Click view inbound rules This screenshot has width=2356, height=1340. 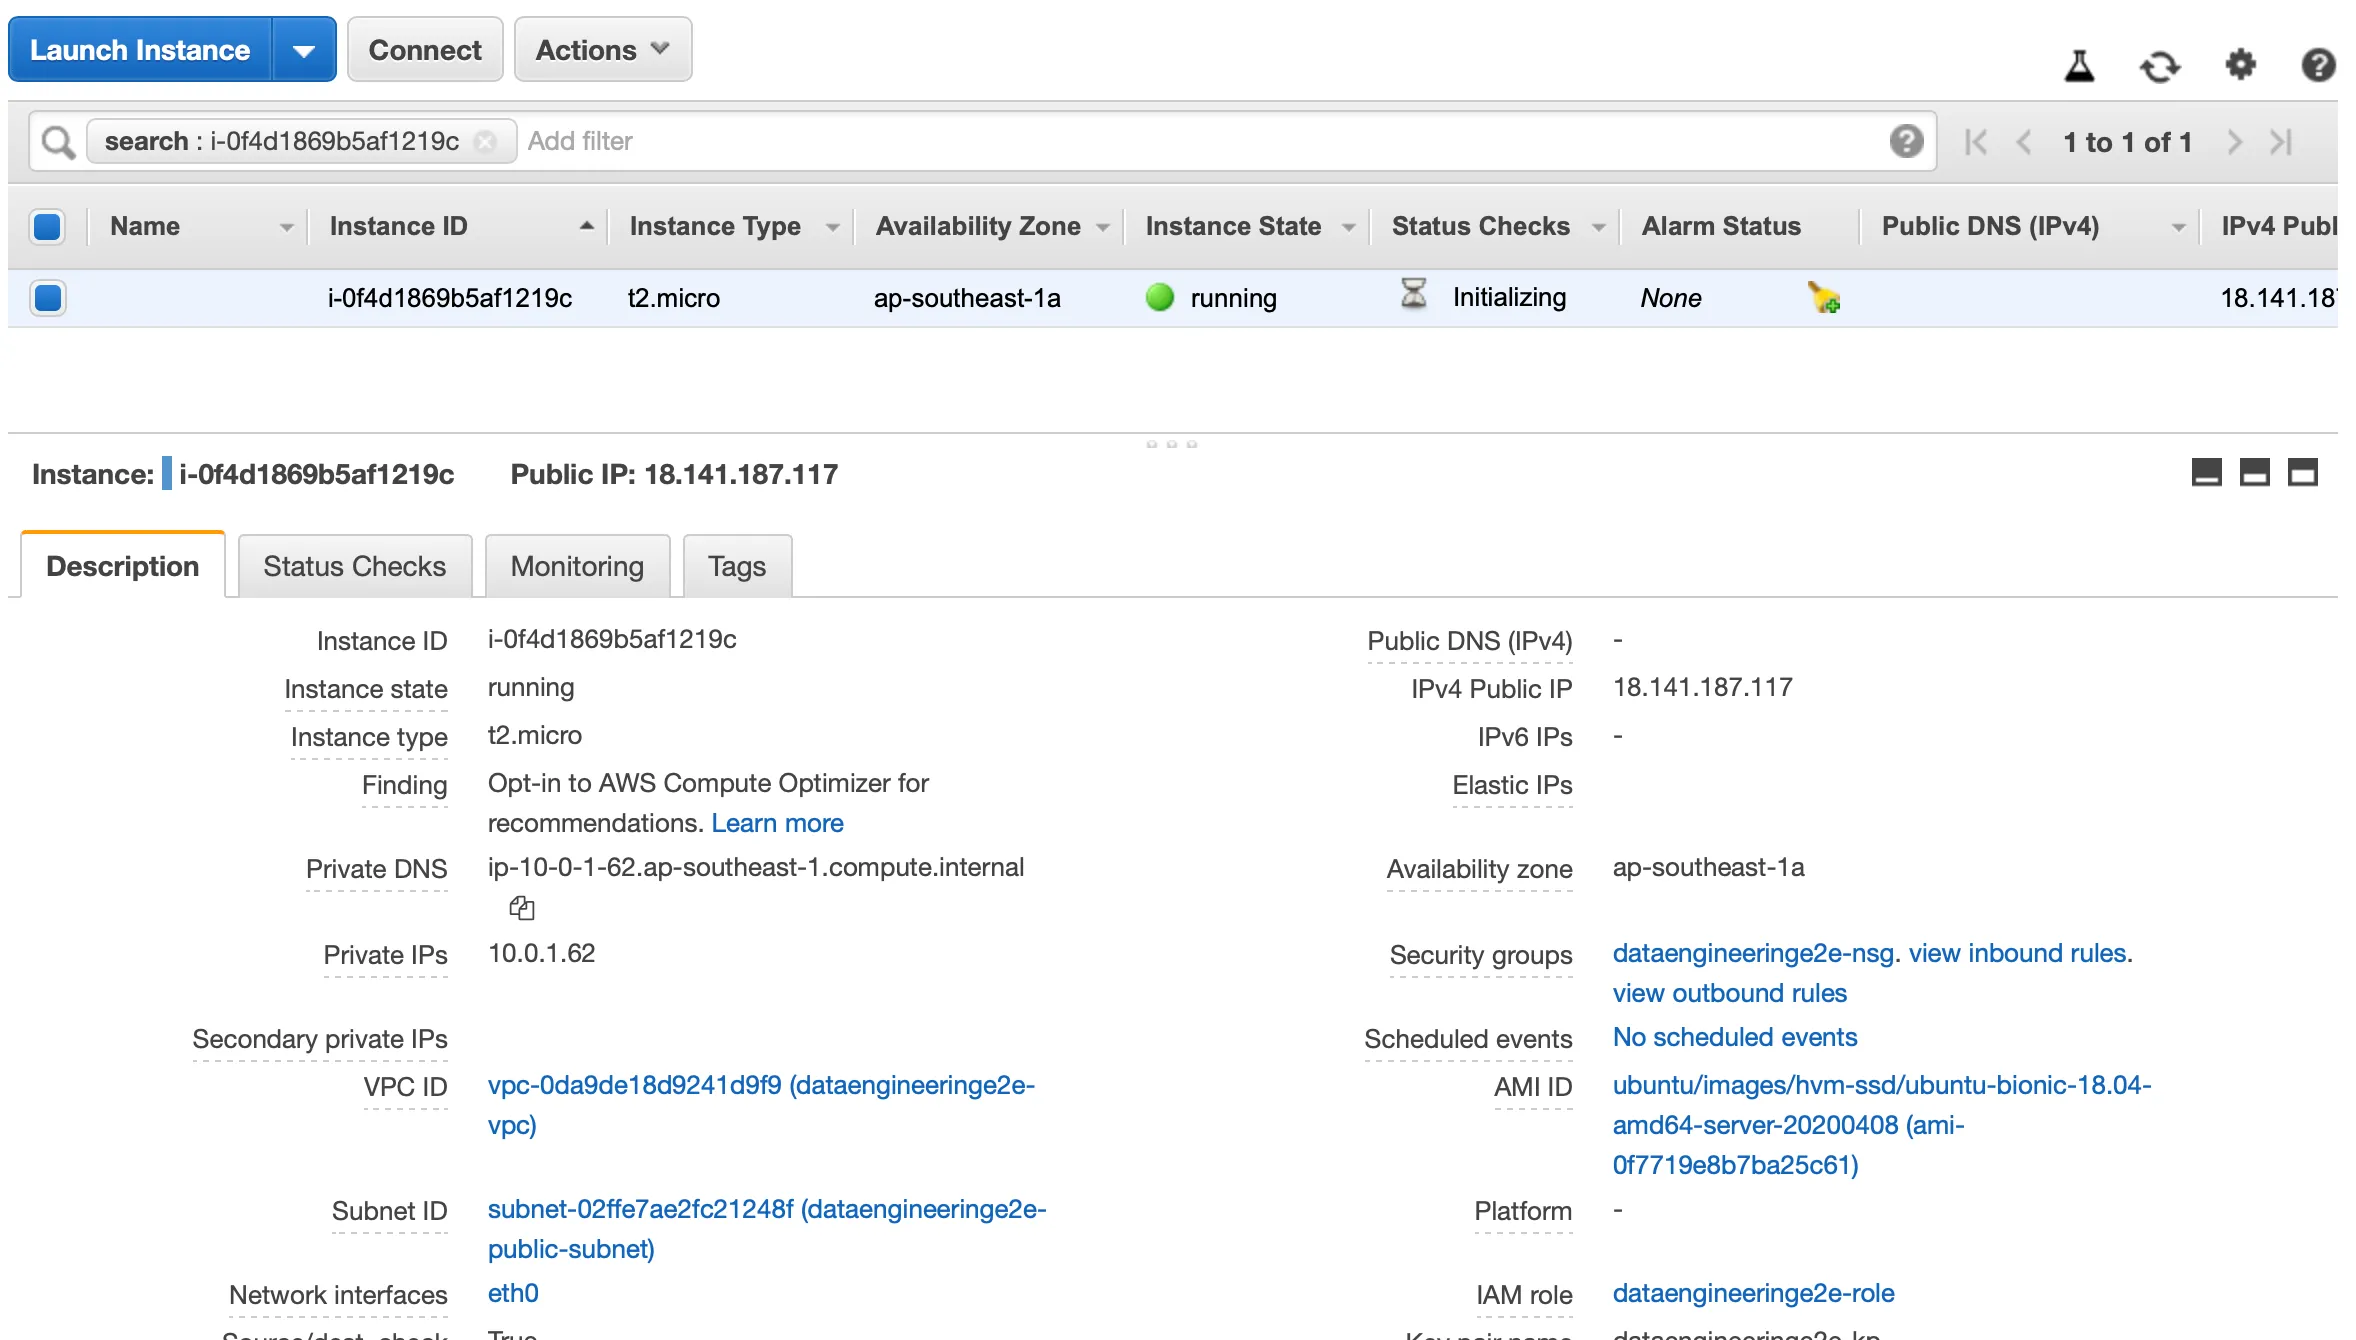(2017, 953)
